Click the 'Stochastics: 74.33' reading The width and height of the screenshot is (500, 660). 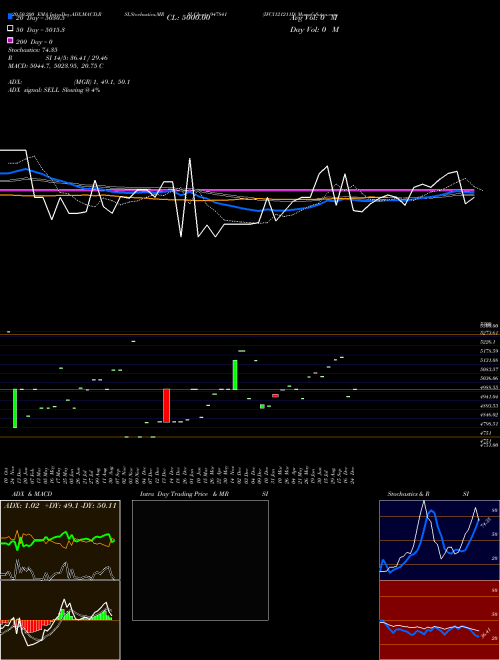33,50
